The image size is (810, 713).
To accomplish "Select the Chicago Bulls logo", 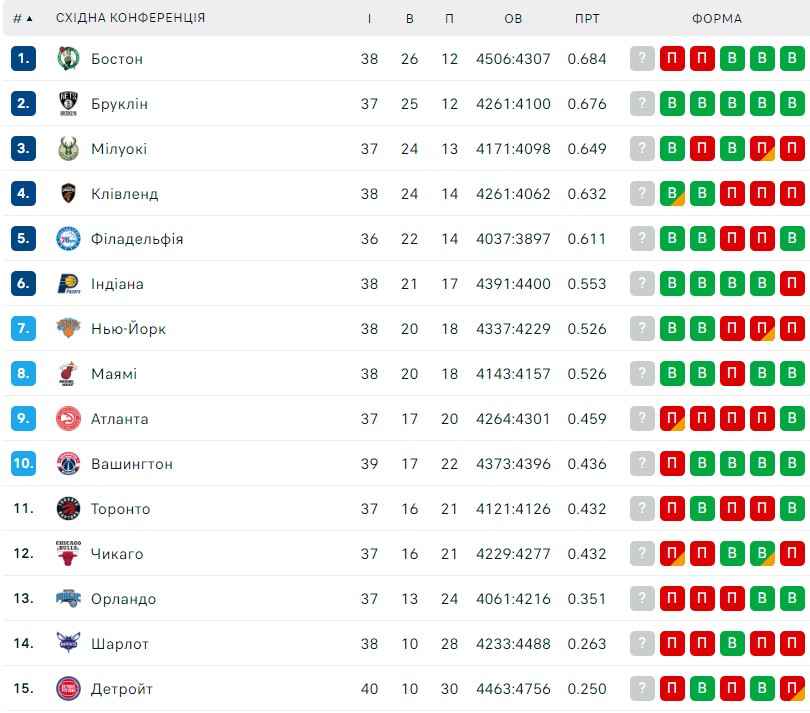I will point(68,553).
